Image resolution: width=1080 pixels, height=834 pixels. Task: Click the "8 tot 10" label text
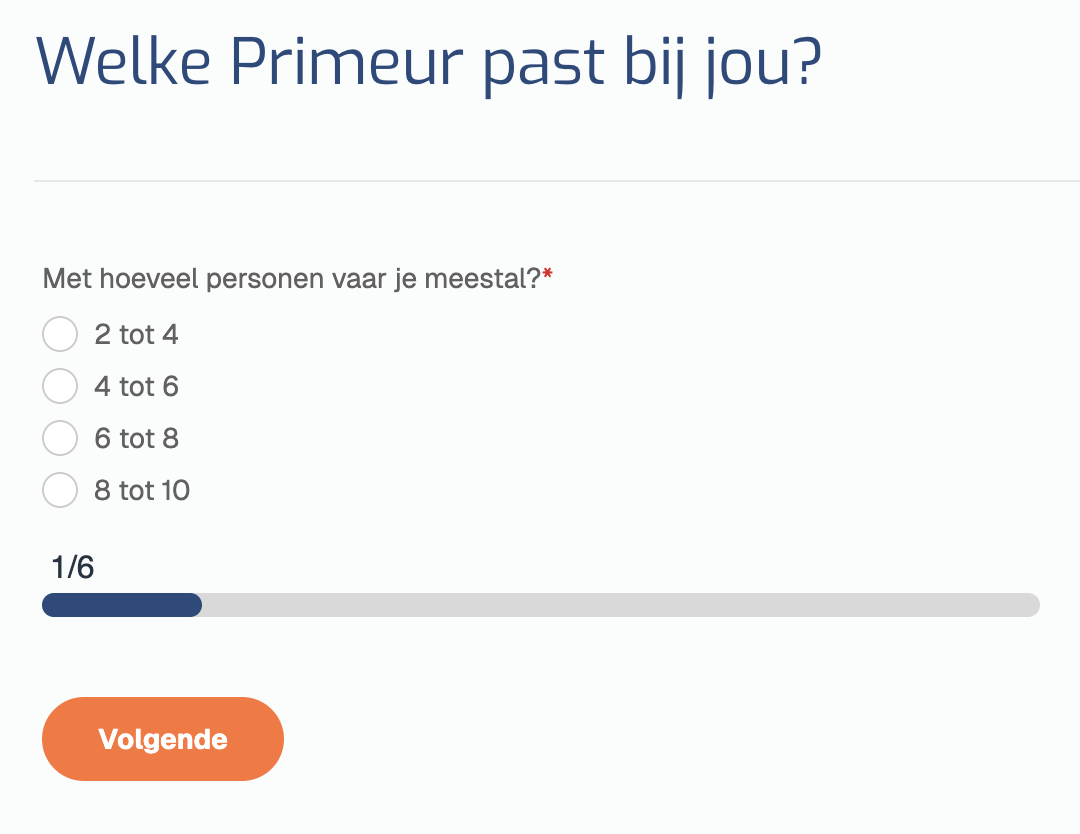pyautogui.click(x=142, y=491)
